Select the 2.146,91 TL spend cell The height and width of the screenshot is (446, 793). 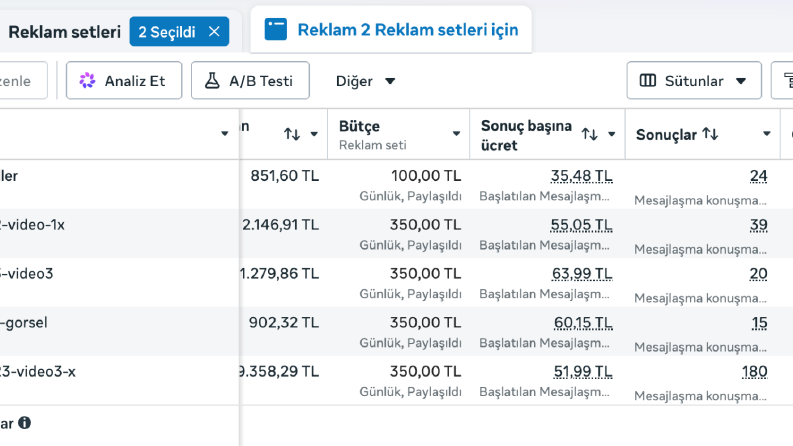281,225
